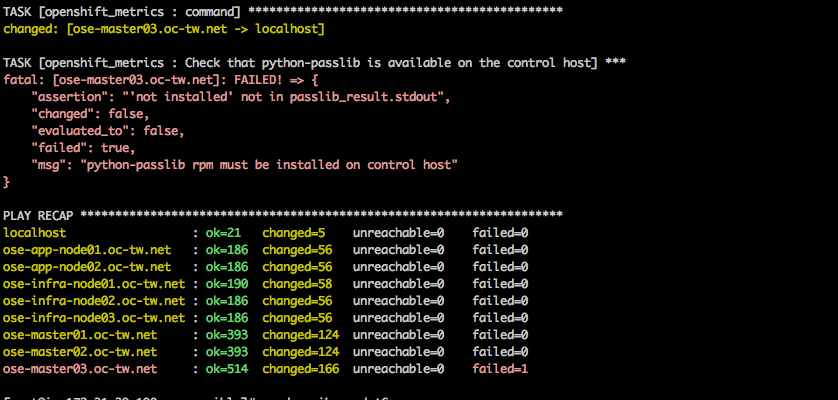Click the PLAY RECAP heading text

pyautogui.click(x=41, y=215)
